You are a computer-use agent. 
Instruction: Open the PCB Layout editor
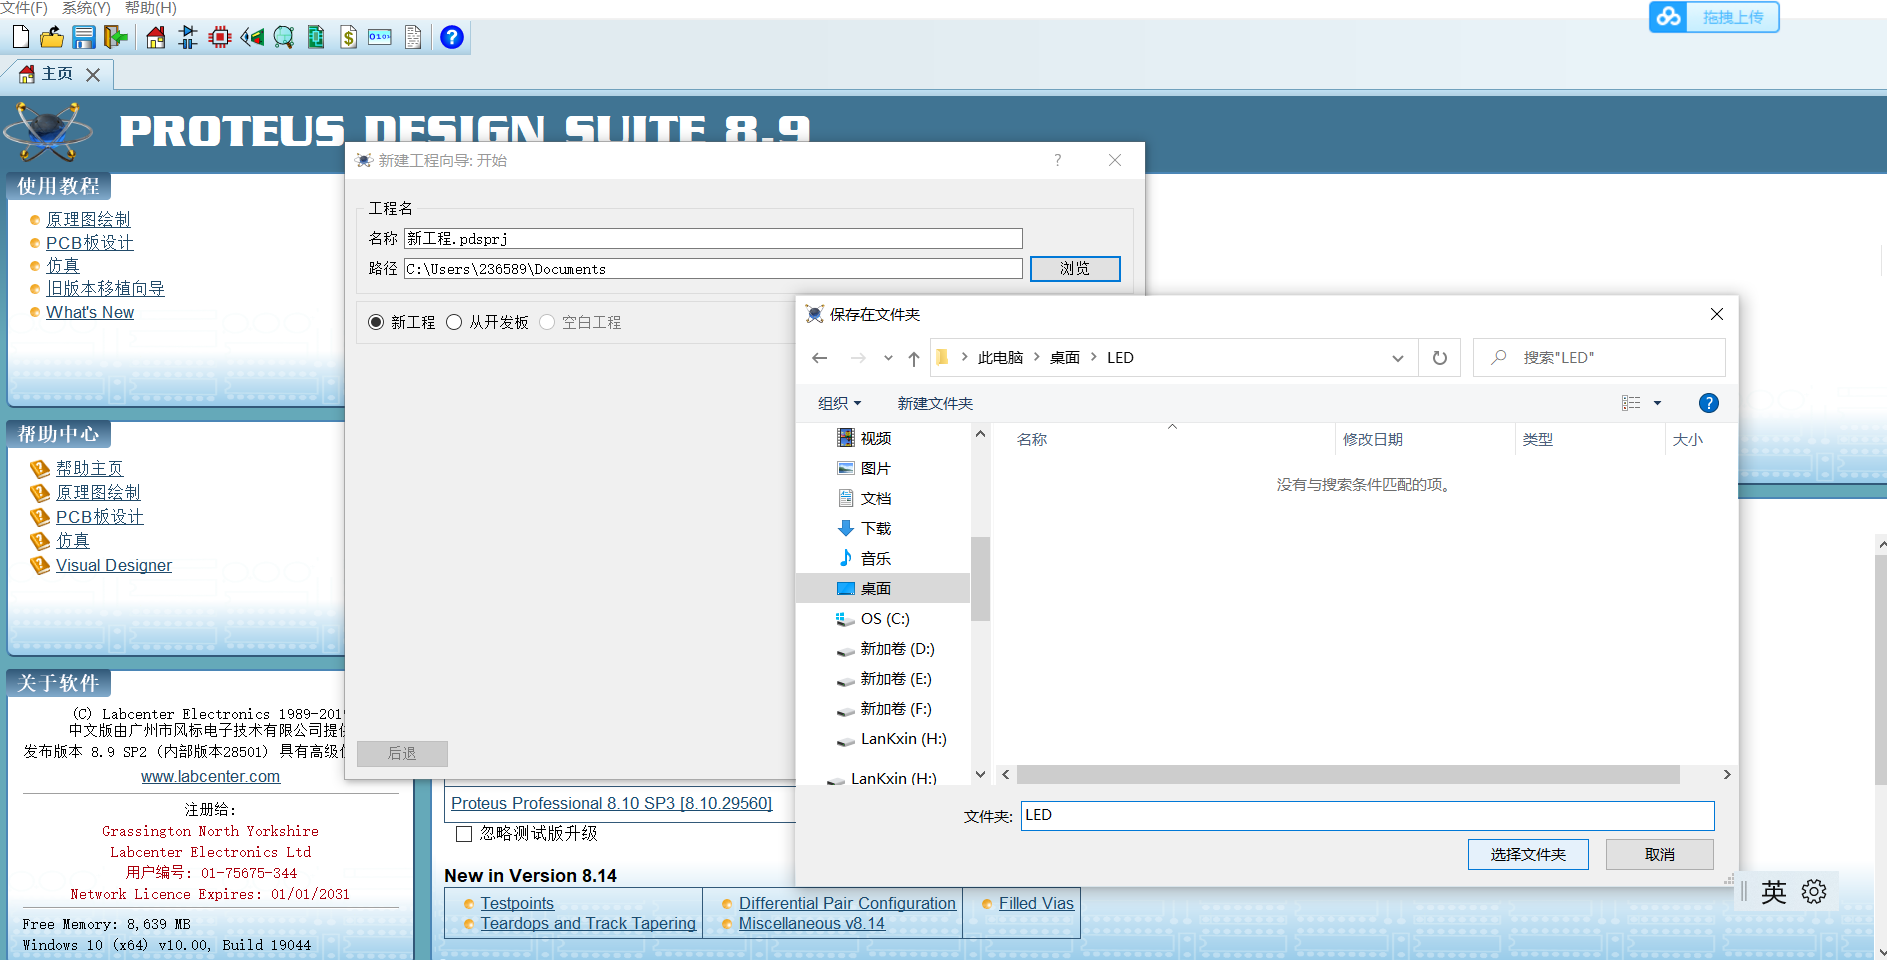(219, 37)
